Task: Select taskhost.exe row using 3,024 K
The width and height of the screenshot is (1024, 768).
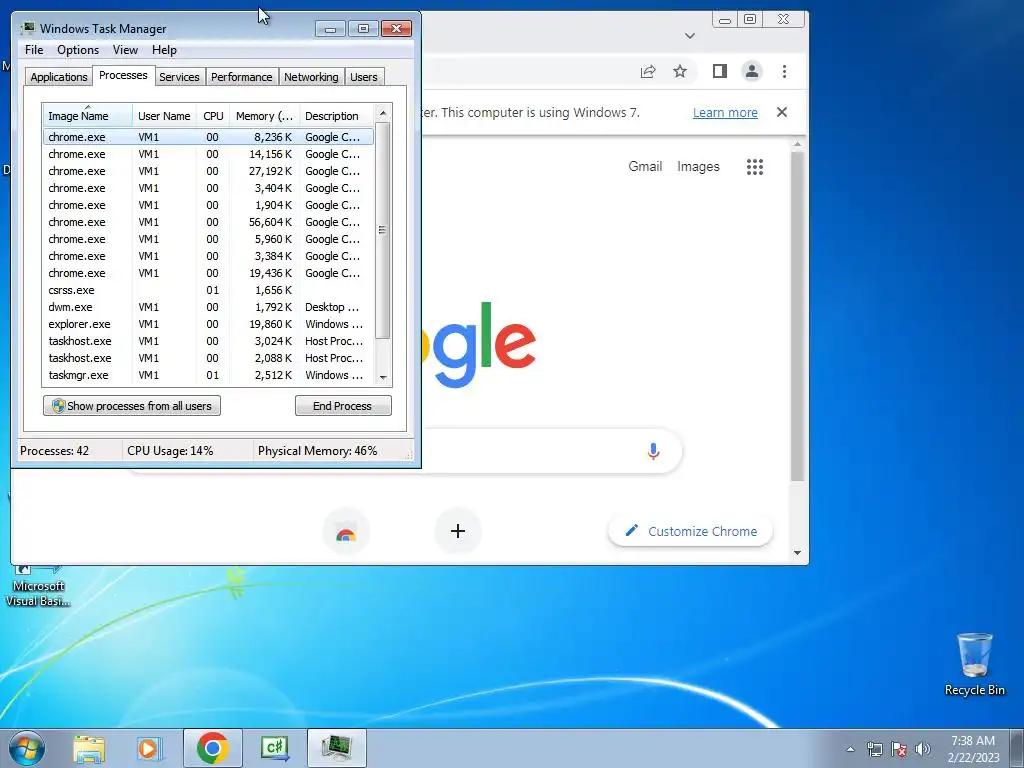Action: (208, 341)
